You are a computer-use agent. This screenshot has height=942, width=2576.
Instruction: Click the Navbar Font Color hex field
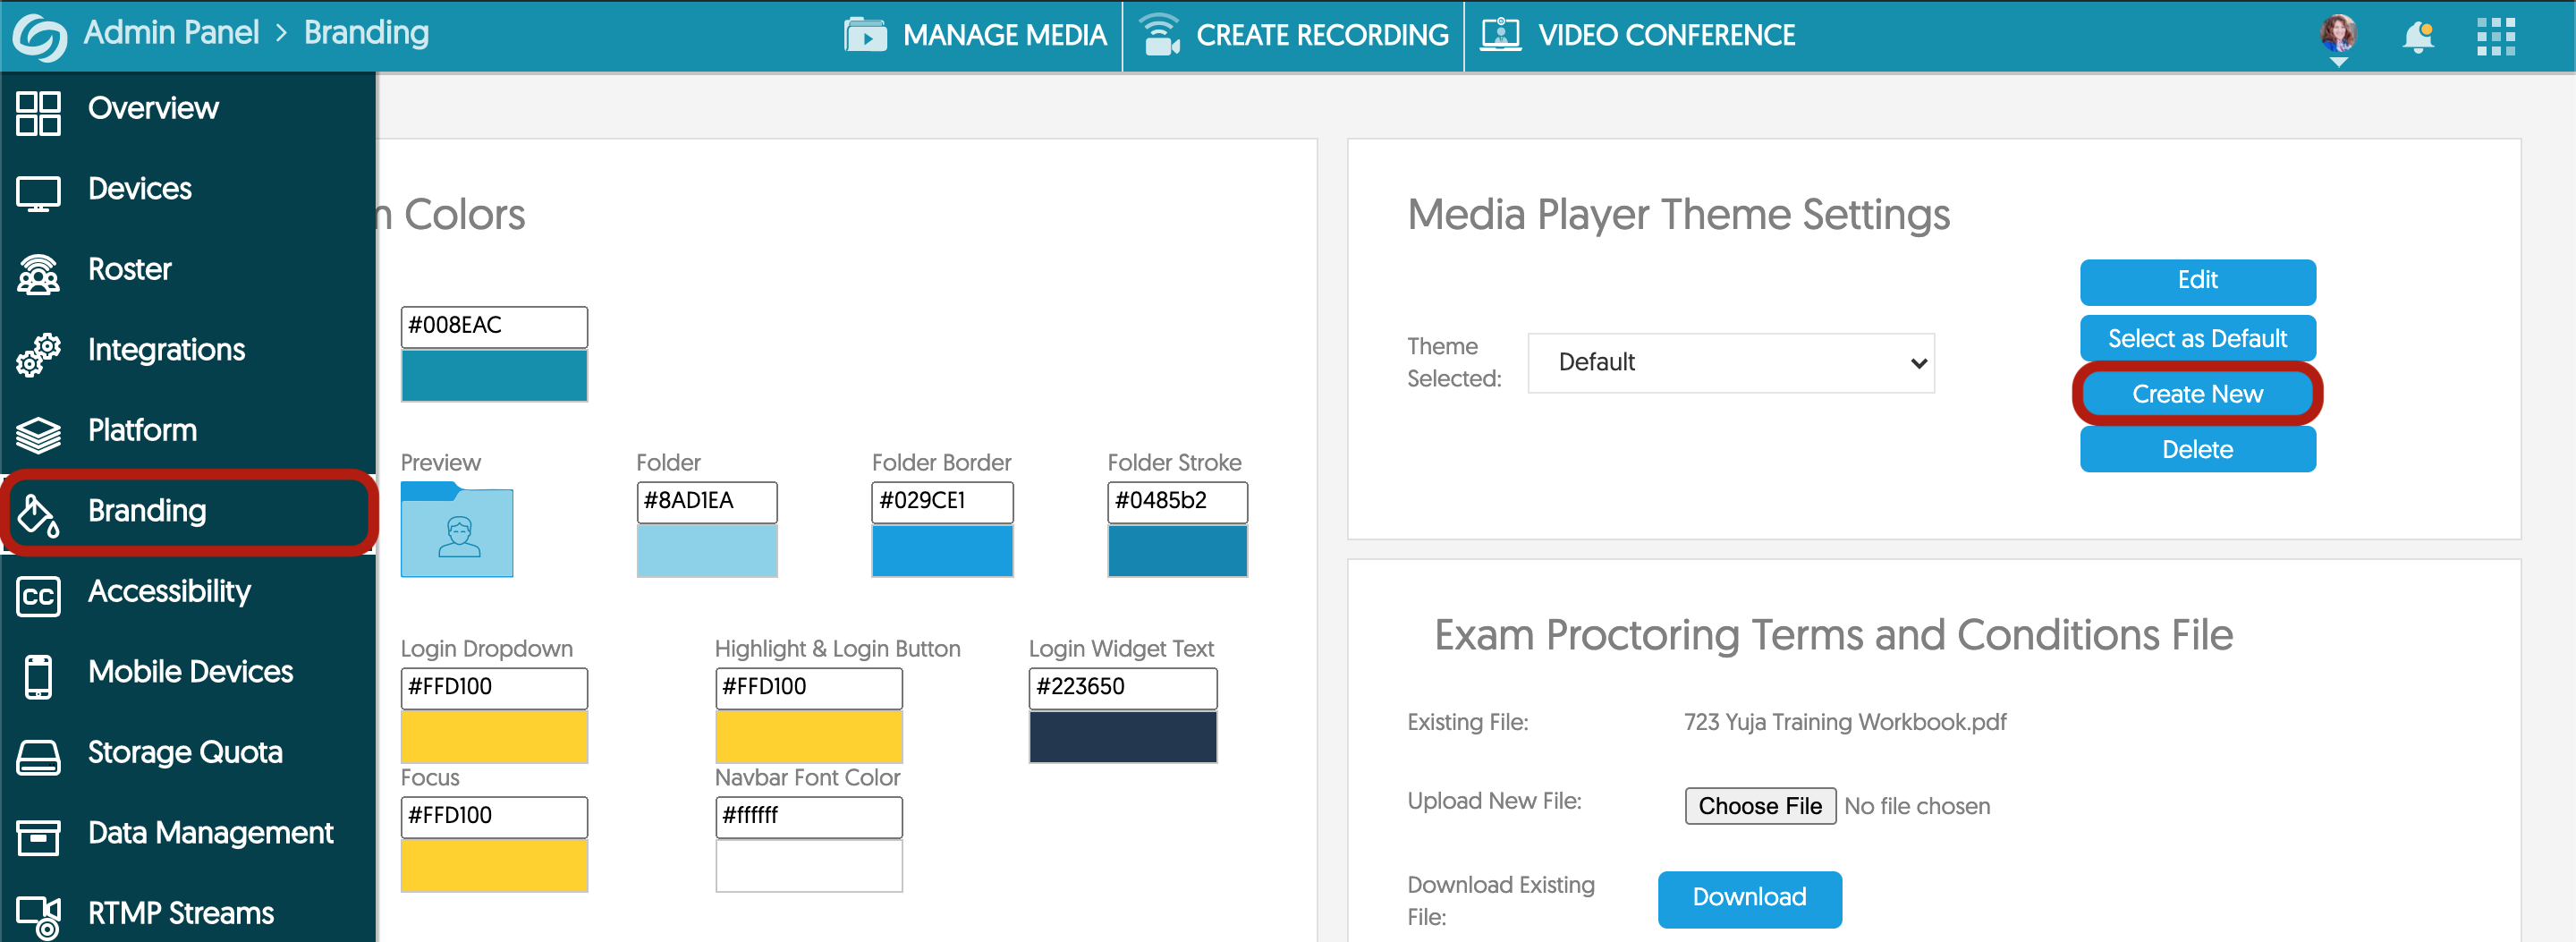point(808,816)
